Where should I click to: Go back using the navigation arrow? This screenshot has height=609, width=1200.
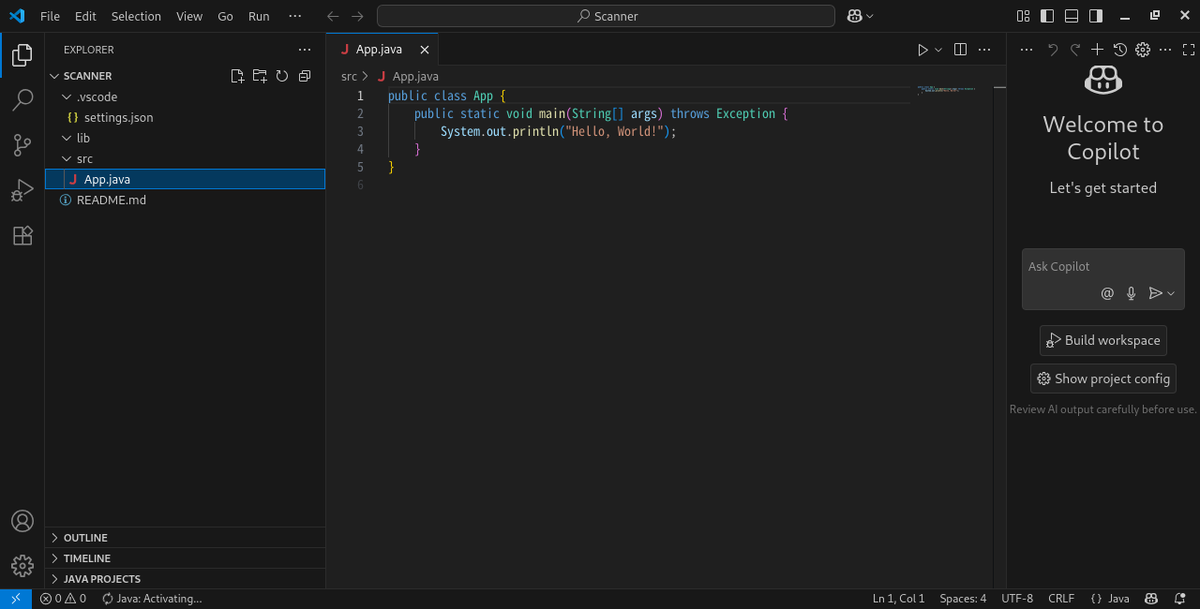tap(333, 16)
